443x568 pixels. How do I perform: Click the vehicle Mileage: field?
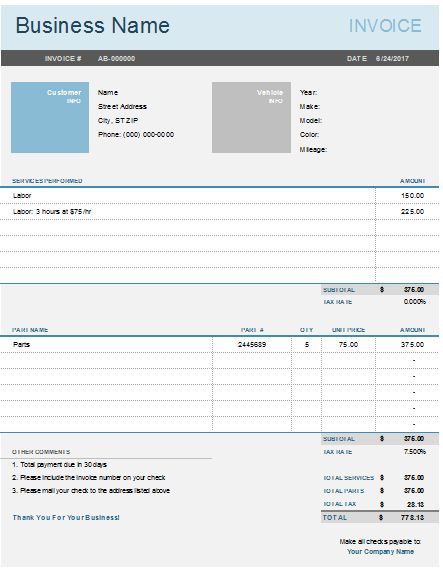coord(313,149)
